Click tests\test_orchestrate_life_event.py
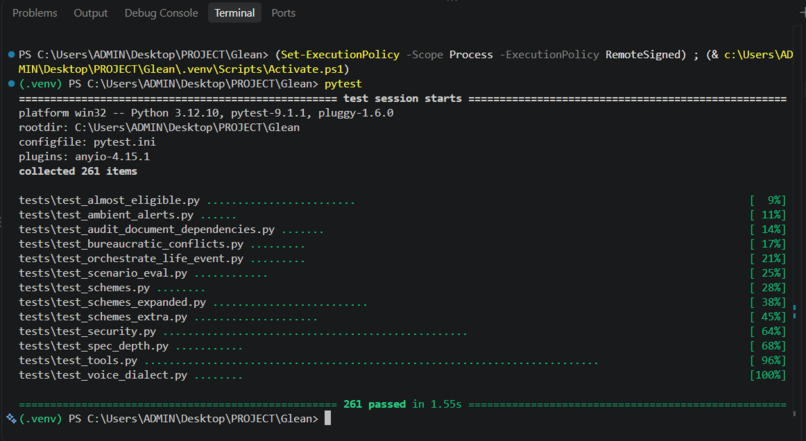Image resolution: width=806 pixels, height=441 pixels. coord(131,259)
